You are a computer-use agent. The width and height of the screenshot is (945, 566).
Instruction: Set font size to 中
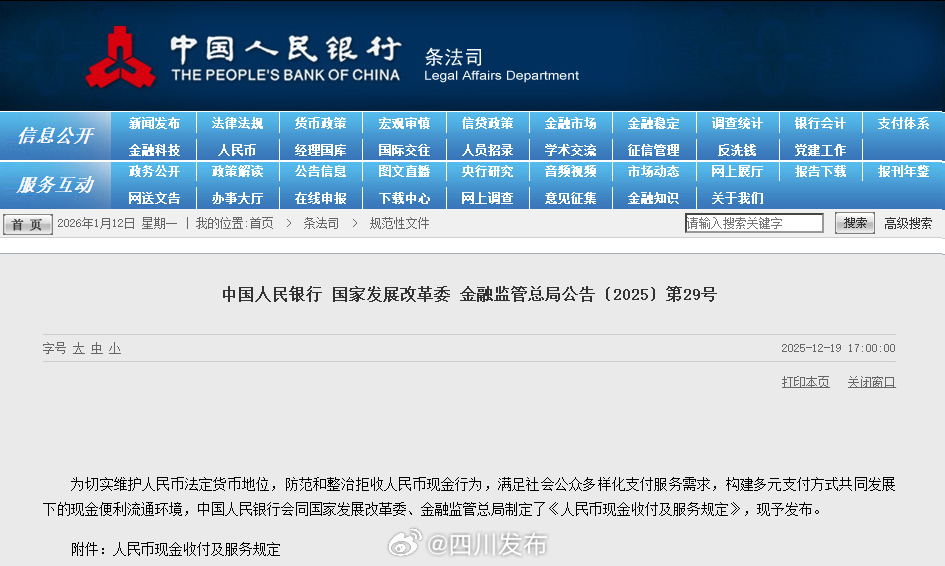pos(96,348)
